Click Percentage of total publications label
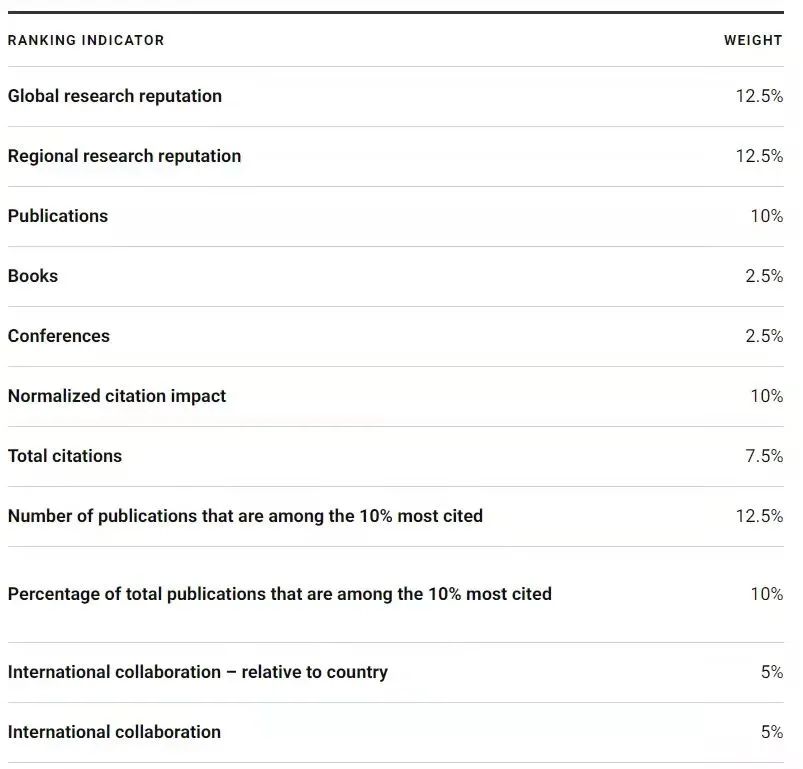Screen dimensions: 803x769 [280, 594]
